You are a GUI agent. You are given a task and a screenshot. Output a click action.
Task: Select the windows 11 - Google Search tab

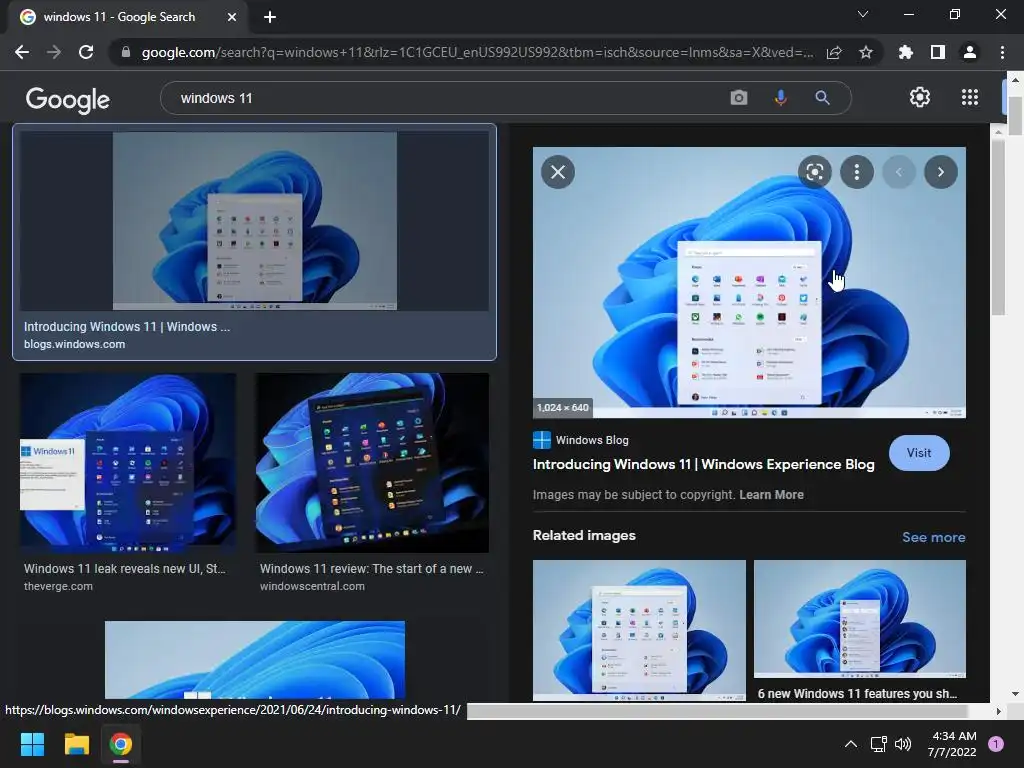point(127,17)
